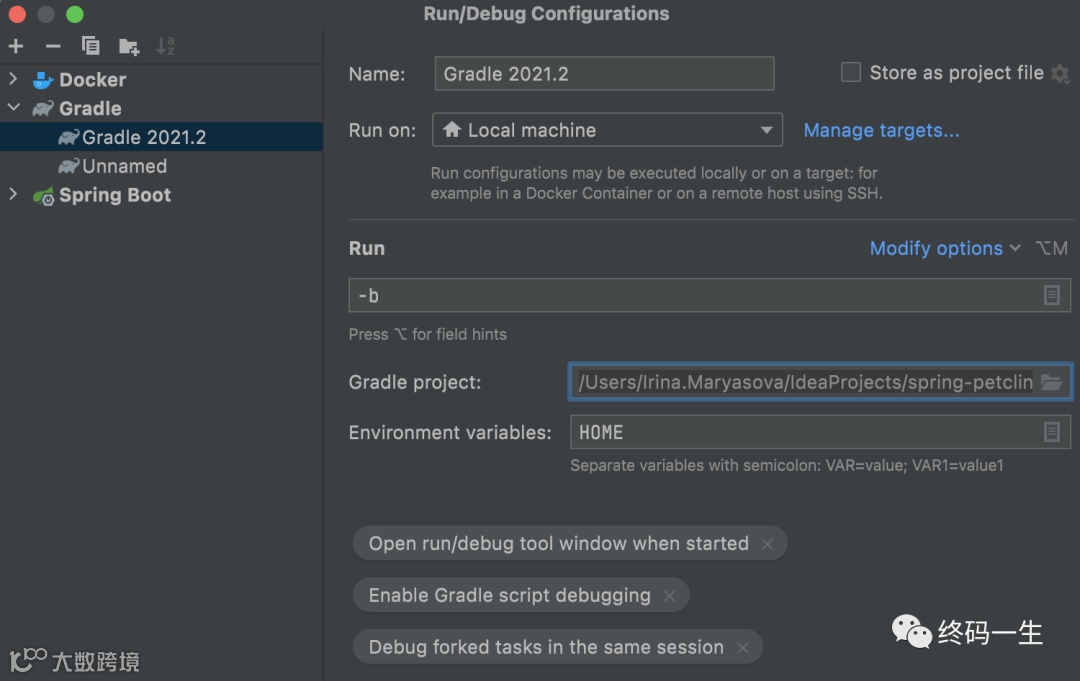
Task: Select the Unnamed Gradle configuration
Action: 124,166
